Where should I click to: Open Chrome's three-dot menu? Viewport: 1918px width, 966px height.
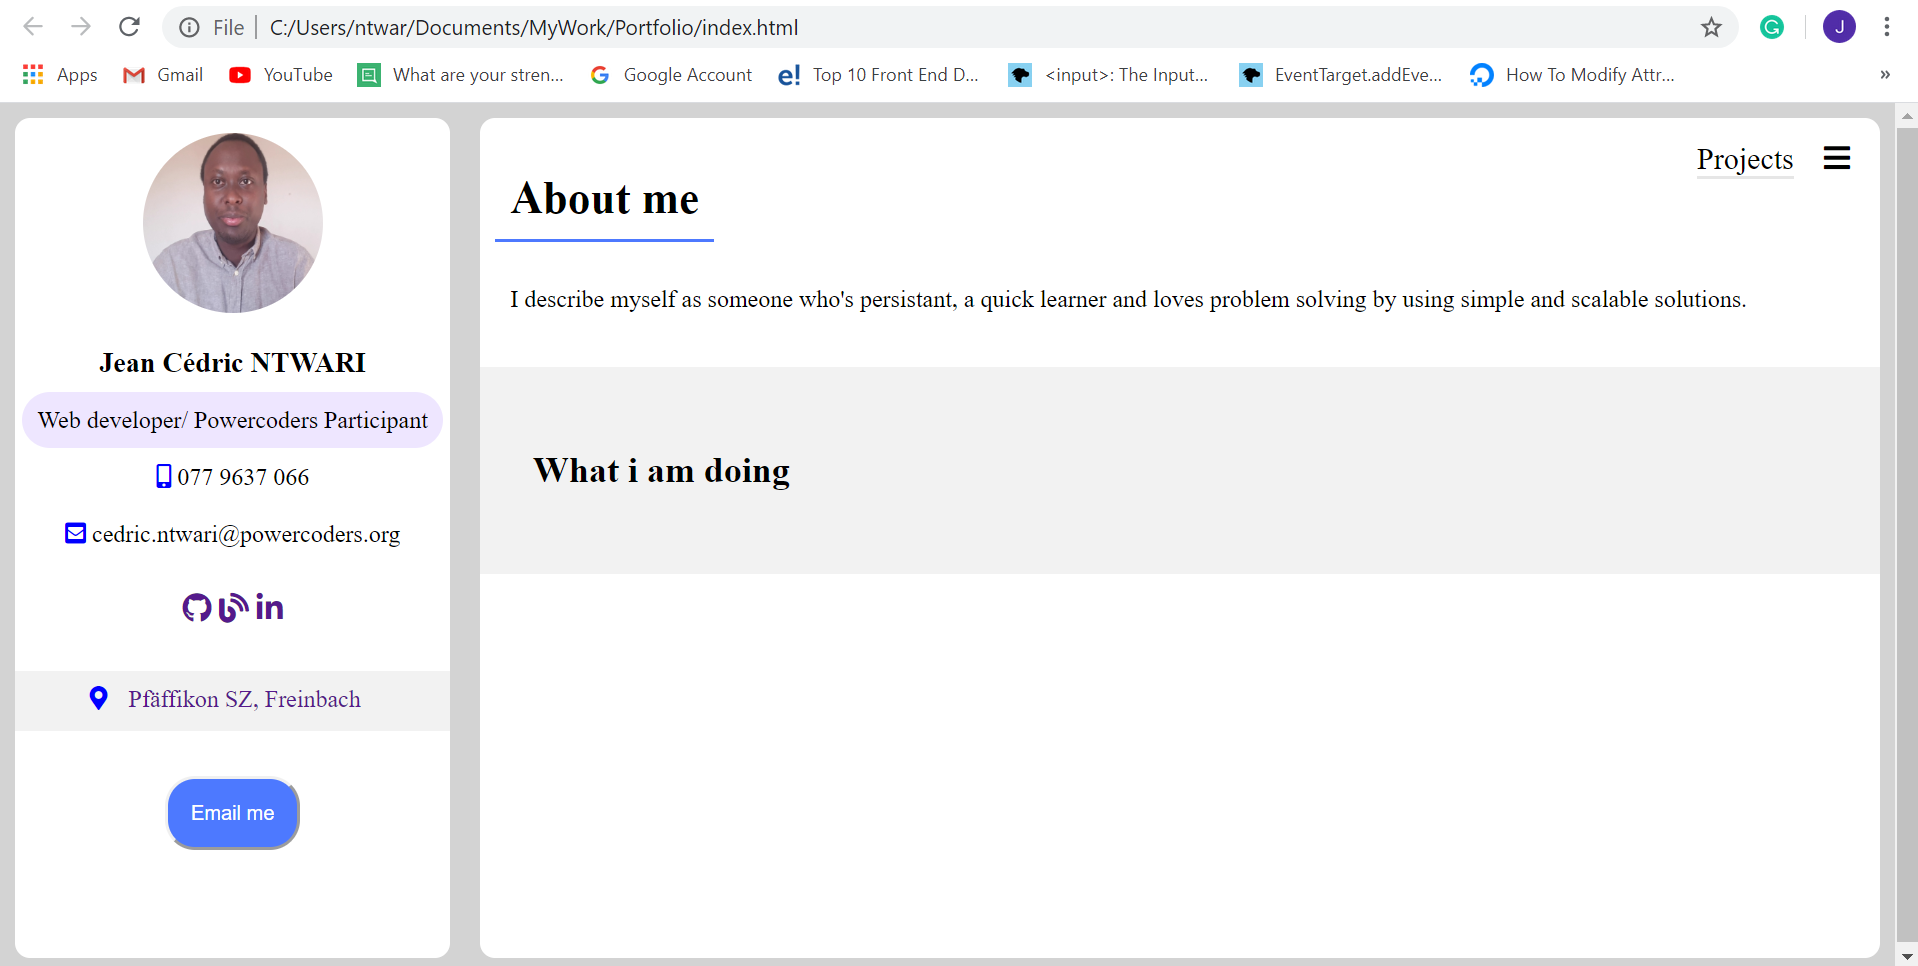point(1886,27)
